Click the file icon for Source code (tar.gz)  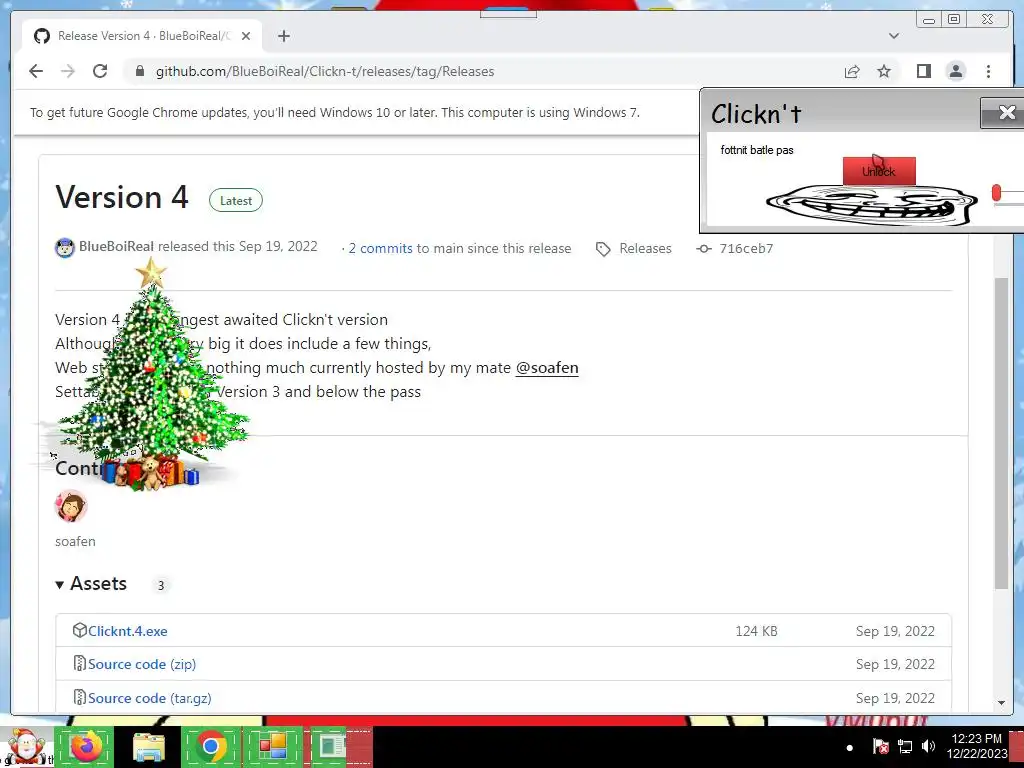pos(80,697)
